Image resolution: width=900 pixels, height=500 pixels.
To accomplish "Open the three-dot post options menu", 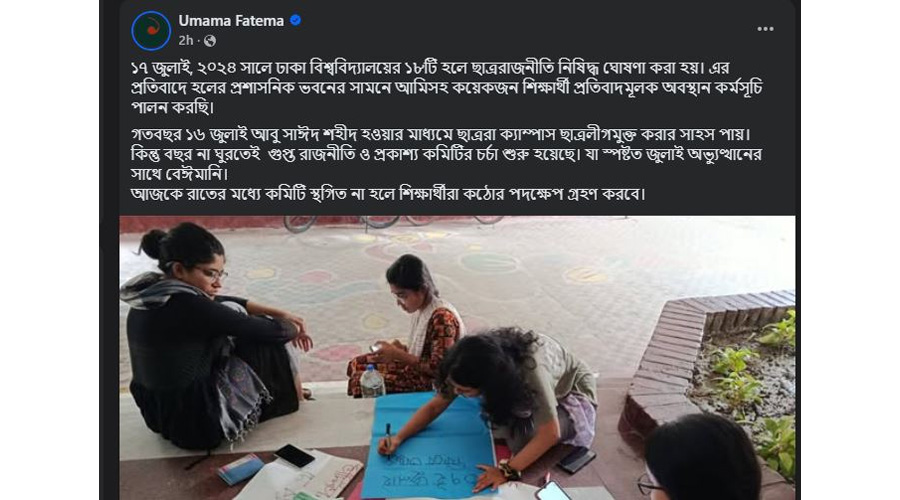I will tap(765, 29).
